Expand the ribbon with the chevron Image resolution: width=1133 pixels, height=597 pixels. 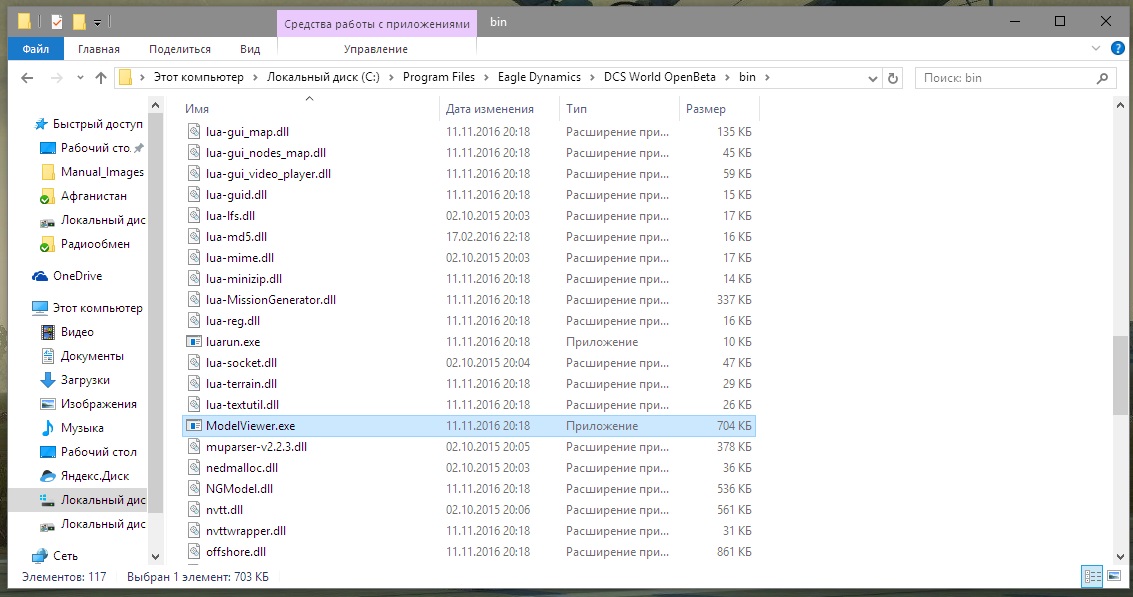(x=1095, y=48)
